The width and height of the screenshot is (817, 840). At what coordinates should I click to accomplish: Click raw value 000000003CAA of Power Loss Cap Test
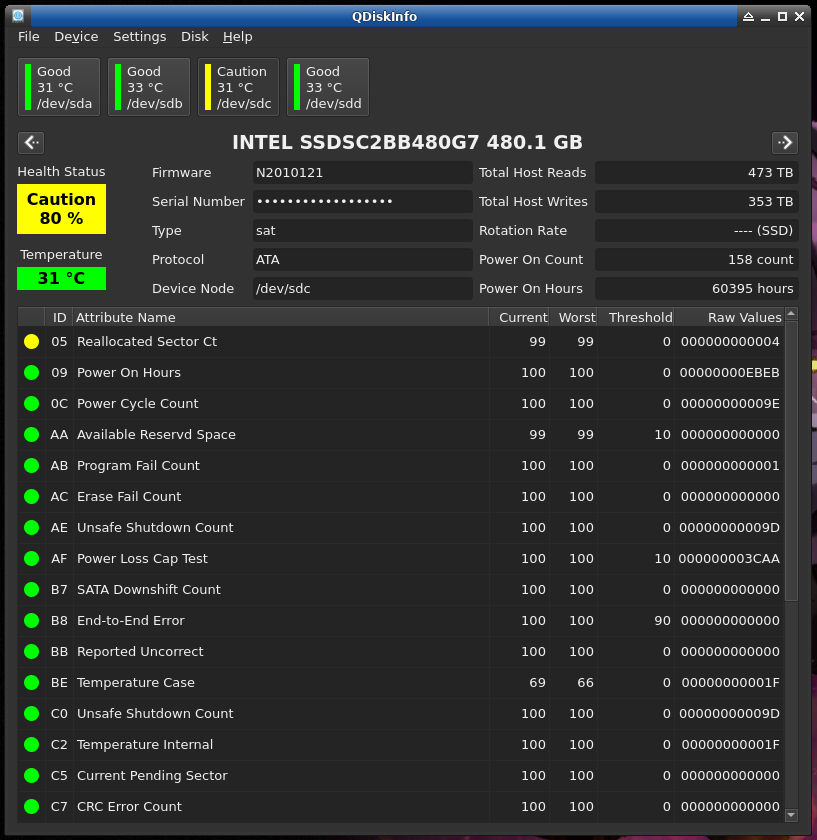click(729, 559)
